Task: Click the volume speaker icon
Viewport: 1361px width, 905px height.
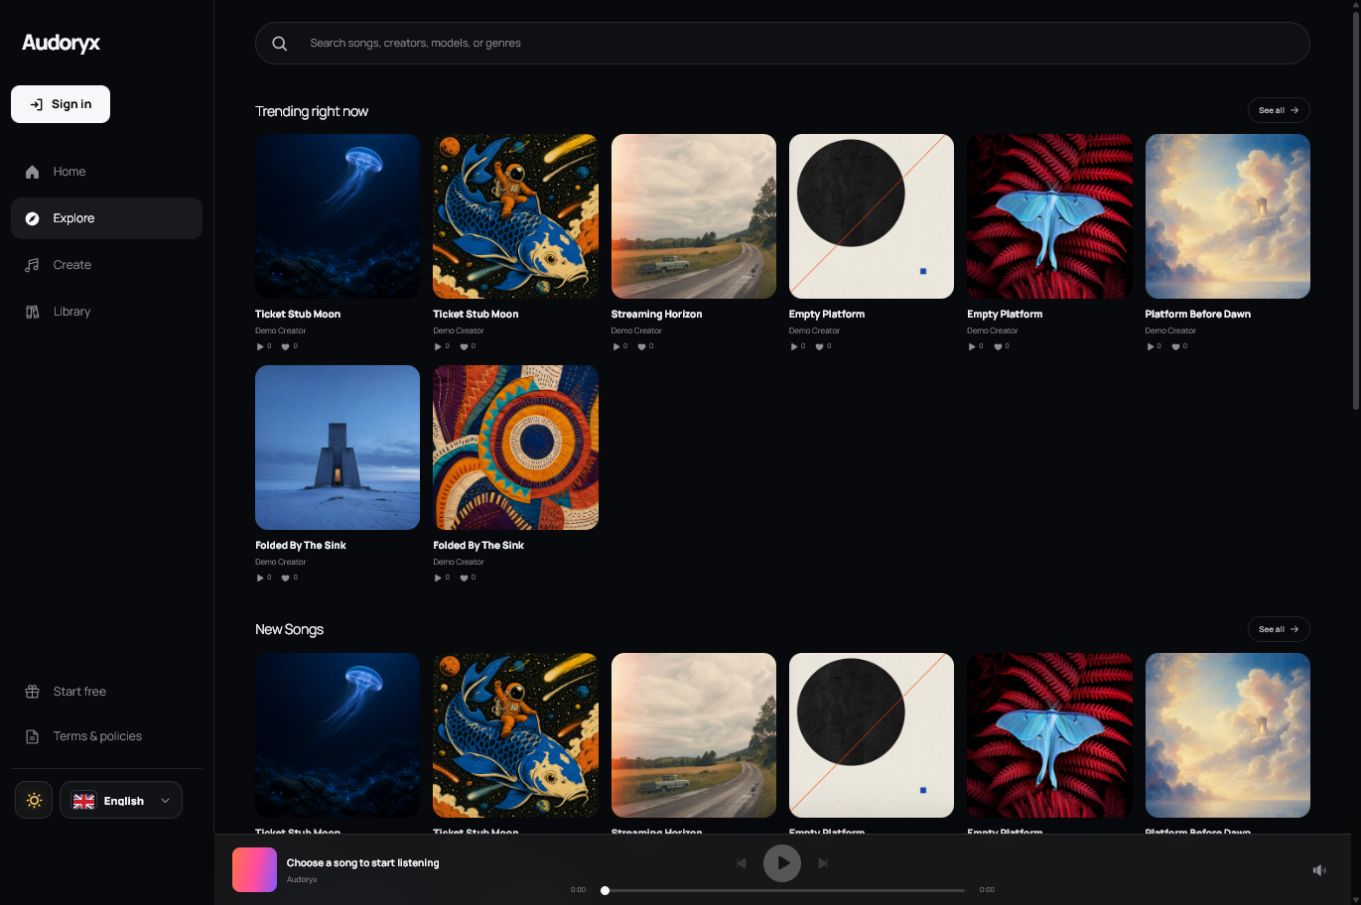Action: click(1319, 870)
